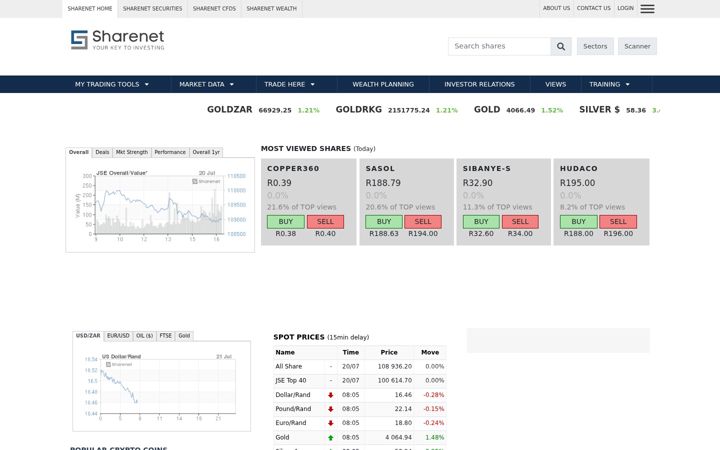Click Gold row in spot prices

[x=360, y=438]
